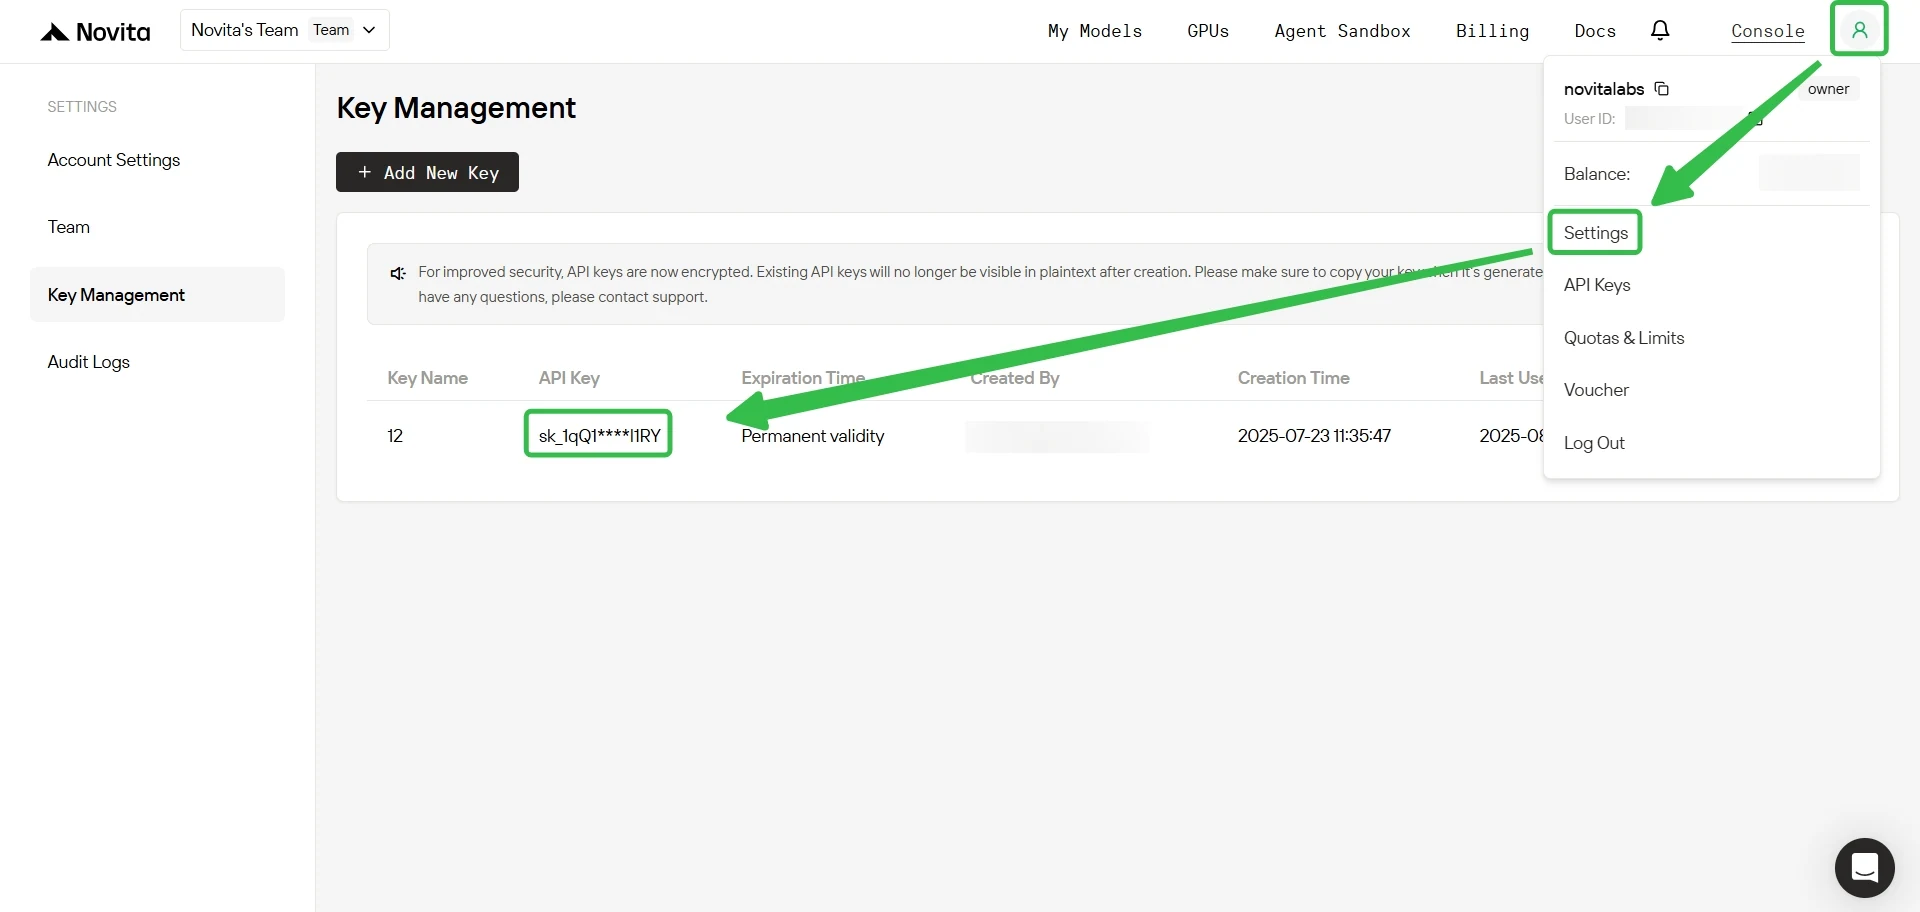Screen dimensions: 1920x912
Task: Click the User ID label
Action: (x=1589, y=119)
